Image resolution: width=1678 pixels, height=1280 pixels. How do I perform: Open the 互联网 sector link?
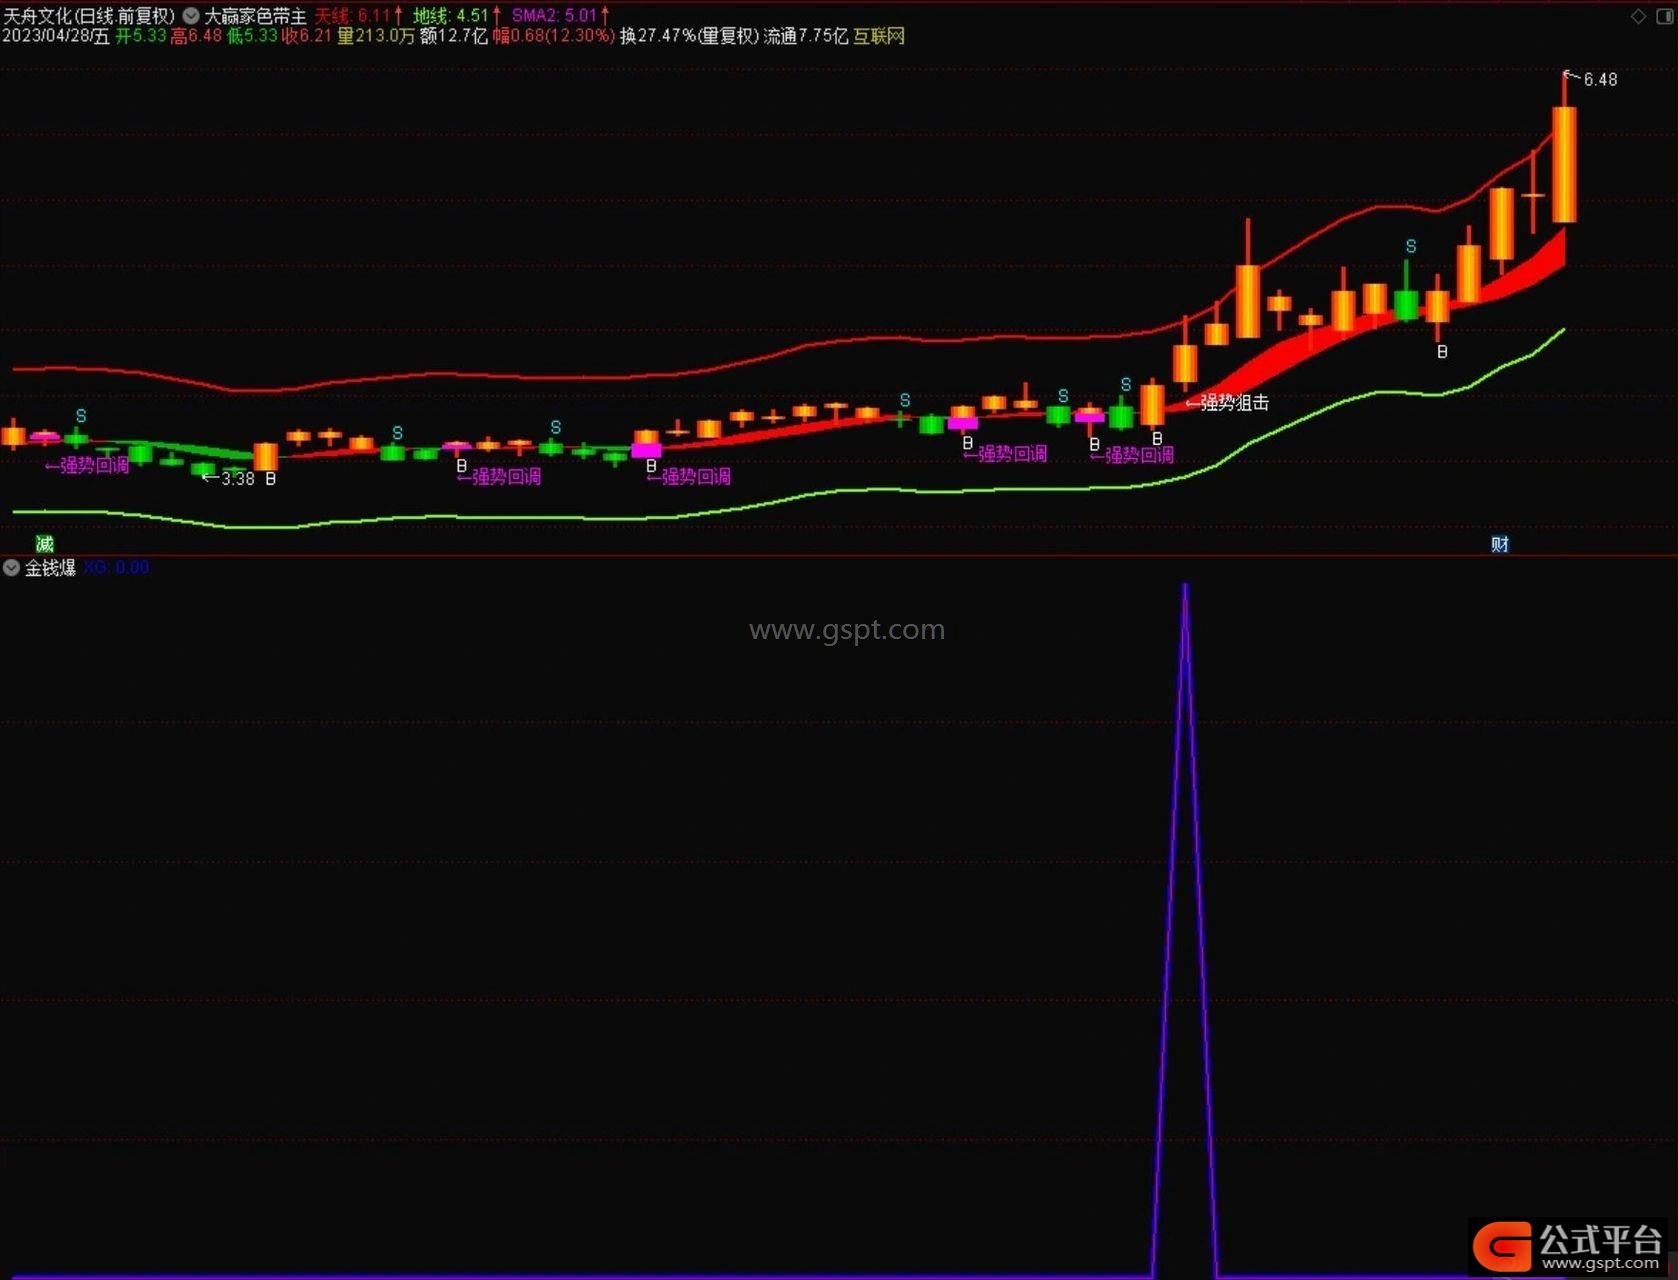(x=879, y=36)
